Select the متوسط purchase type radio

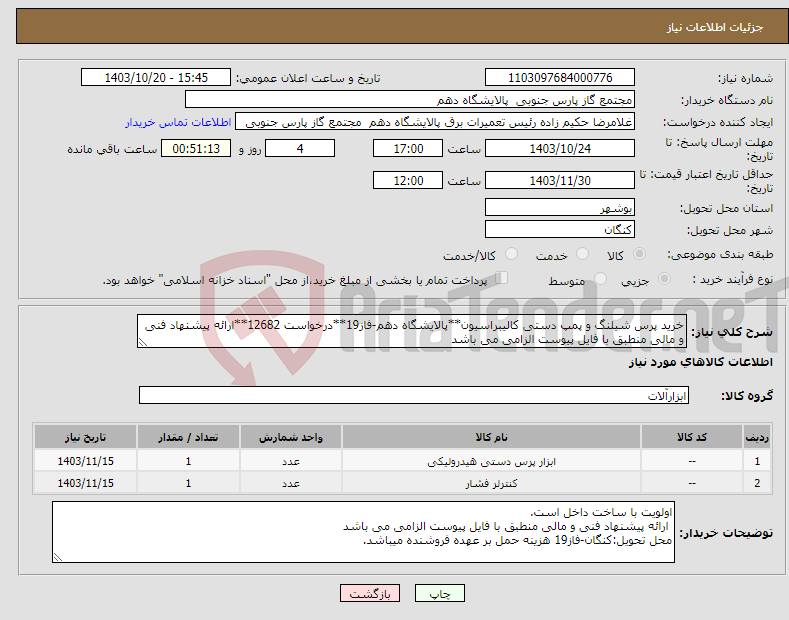[x=600, y=279]
